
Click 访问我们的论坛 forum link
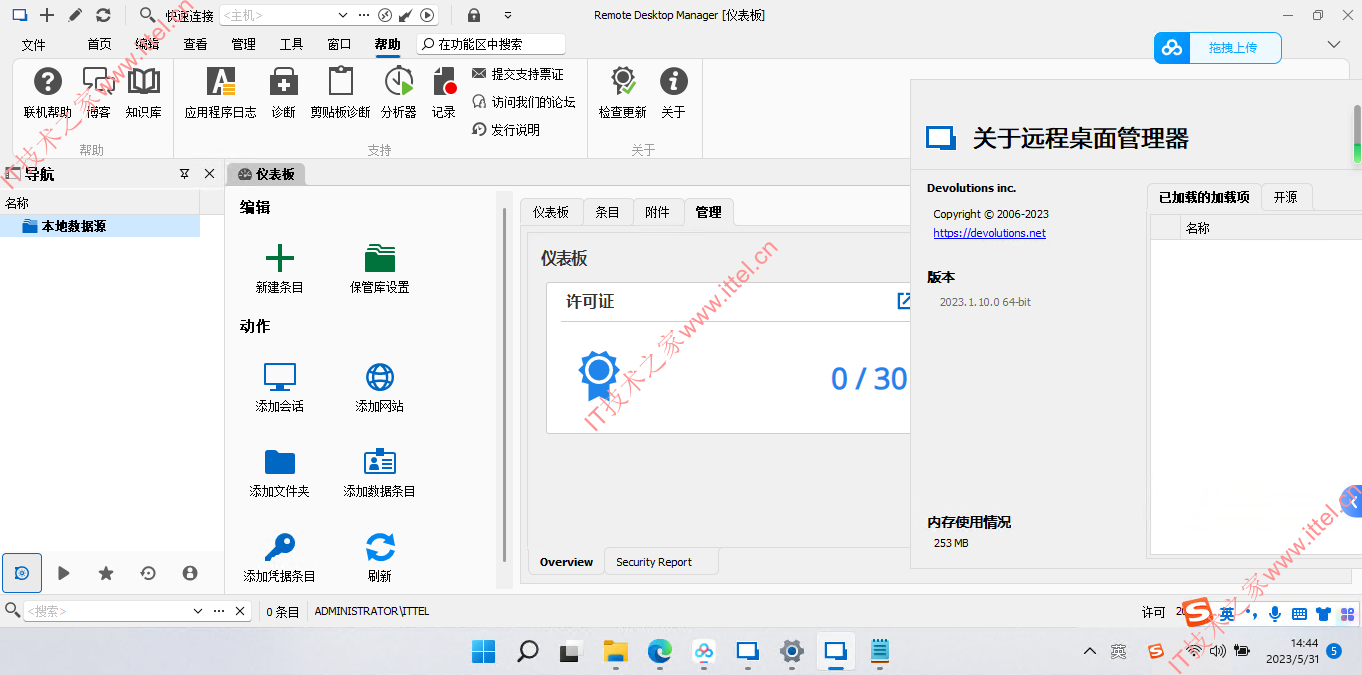(x=523, y=102)
